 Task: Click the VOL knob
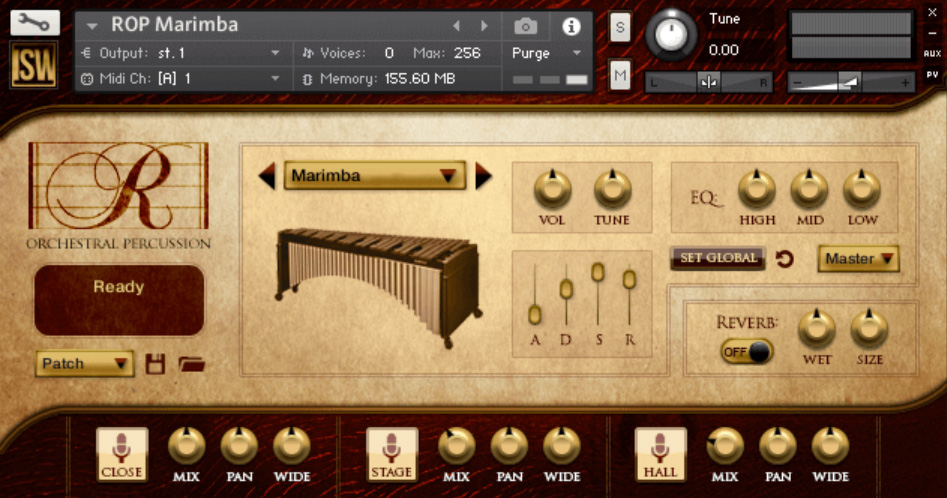tap(552, 189)
